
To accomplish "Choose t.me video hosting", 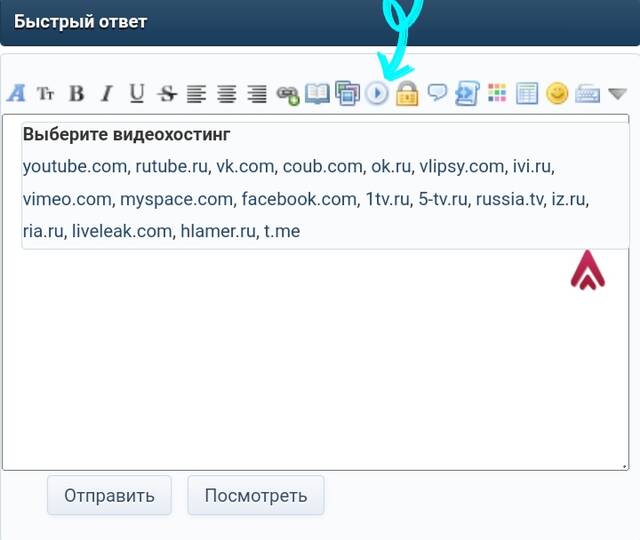I will coord(282,231).
